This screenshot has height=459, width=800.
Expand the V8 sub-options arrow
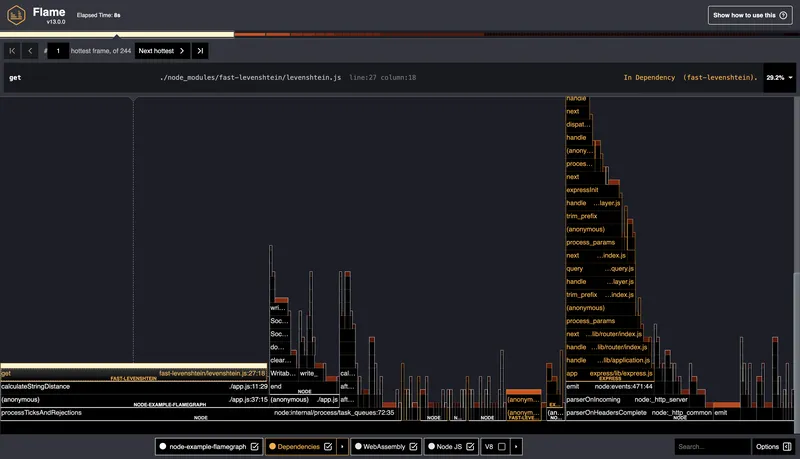(515, 446)
